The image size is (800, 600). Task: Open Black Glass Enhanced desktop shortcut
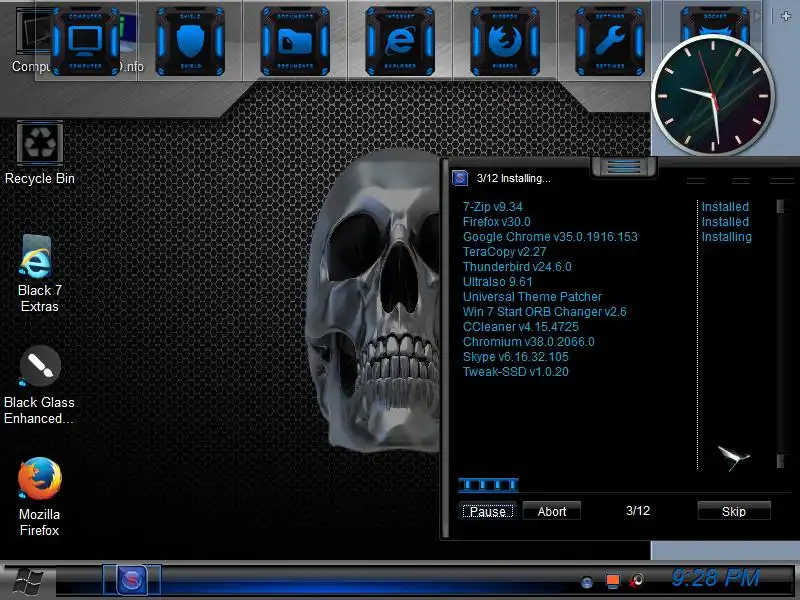coord(39,386)
